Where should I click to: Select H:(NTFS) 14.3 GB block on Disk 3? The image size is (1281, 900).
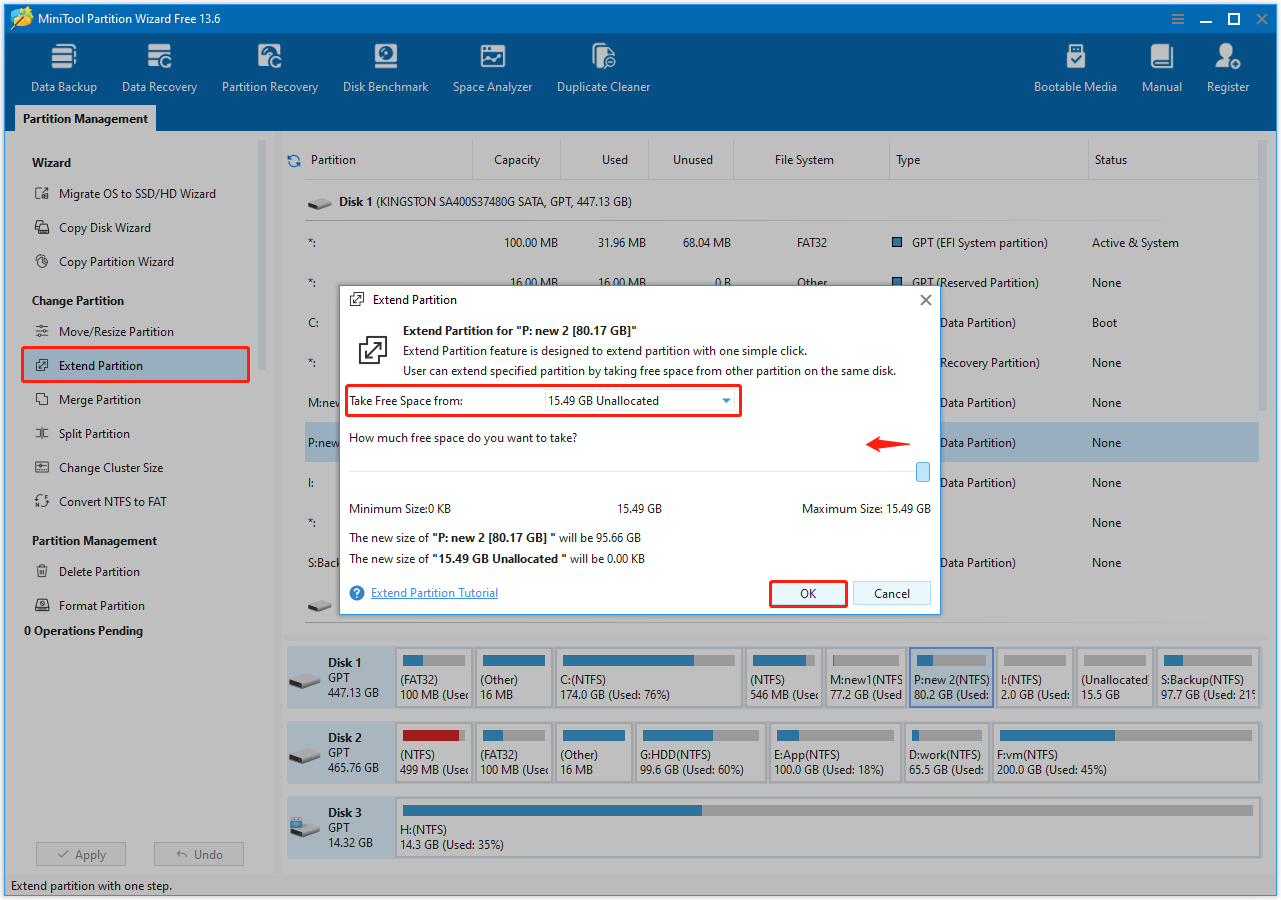coord(827,827)
